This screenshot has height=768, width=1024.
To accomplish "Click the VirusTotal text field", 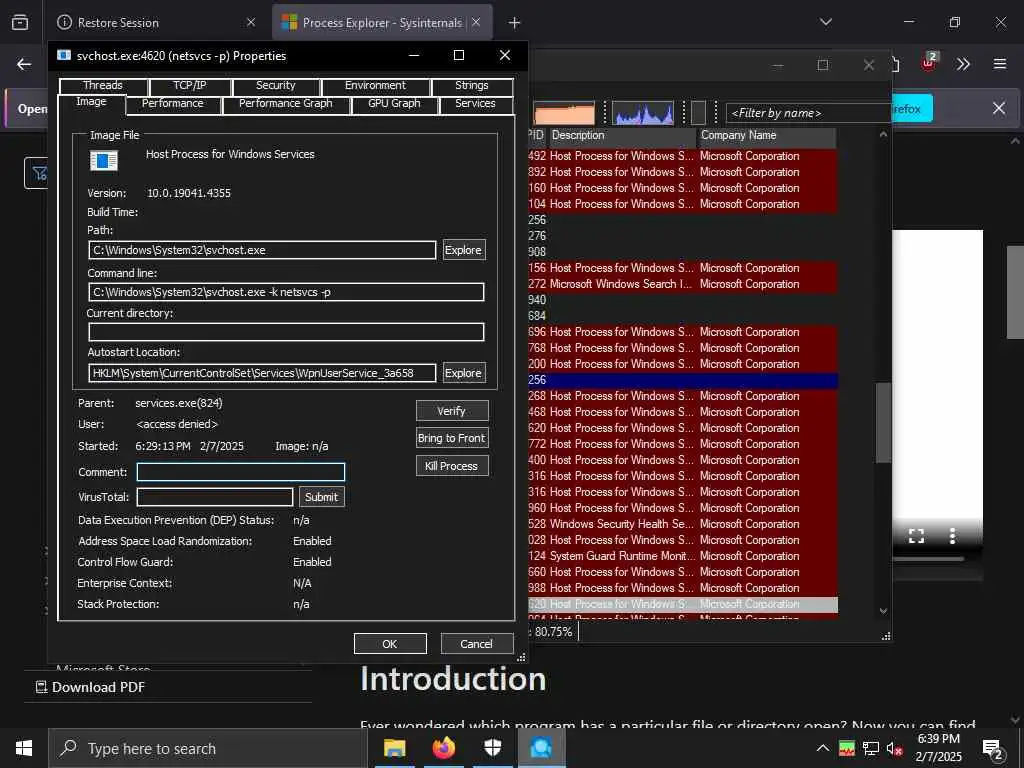I will [215, 497].
